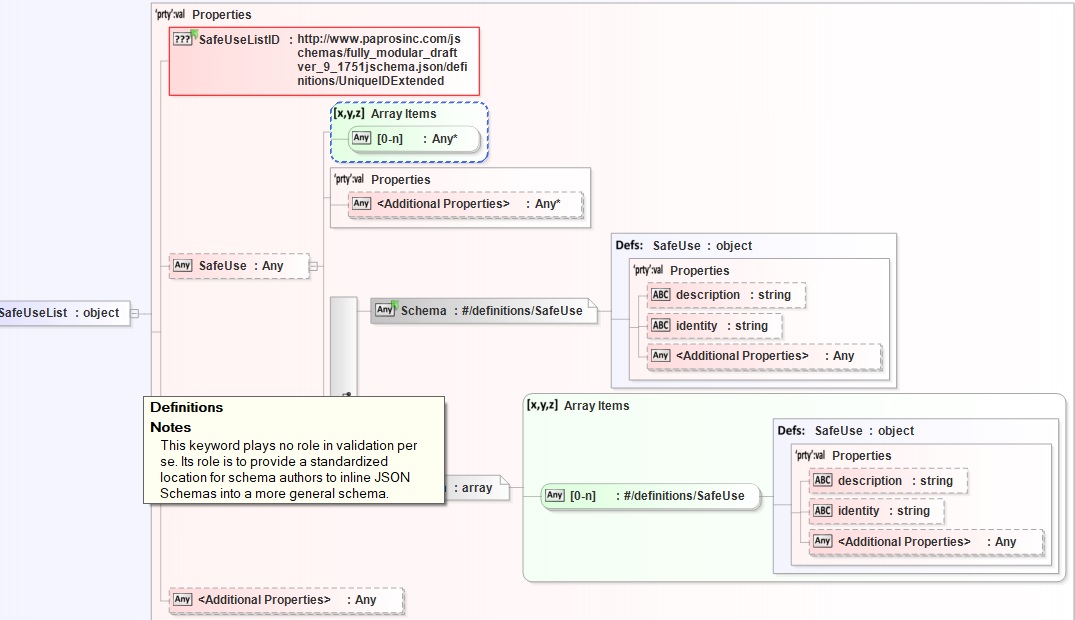The height and width of the screenshot is (620, 1075).
Task: Select the partially hidden array node
Action: (x=475, y=488)
